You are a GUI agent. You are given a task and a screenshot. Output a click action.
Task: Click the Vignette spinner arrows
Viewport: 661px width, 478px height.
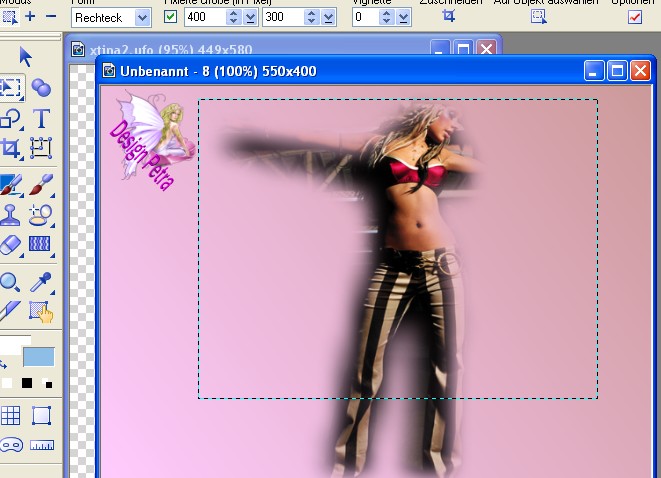pos(386,17)
